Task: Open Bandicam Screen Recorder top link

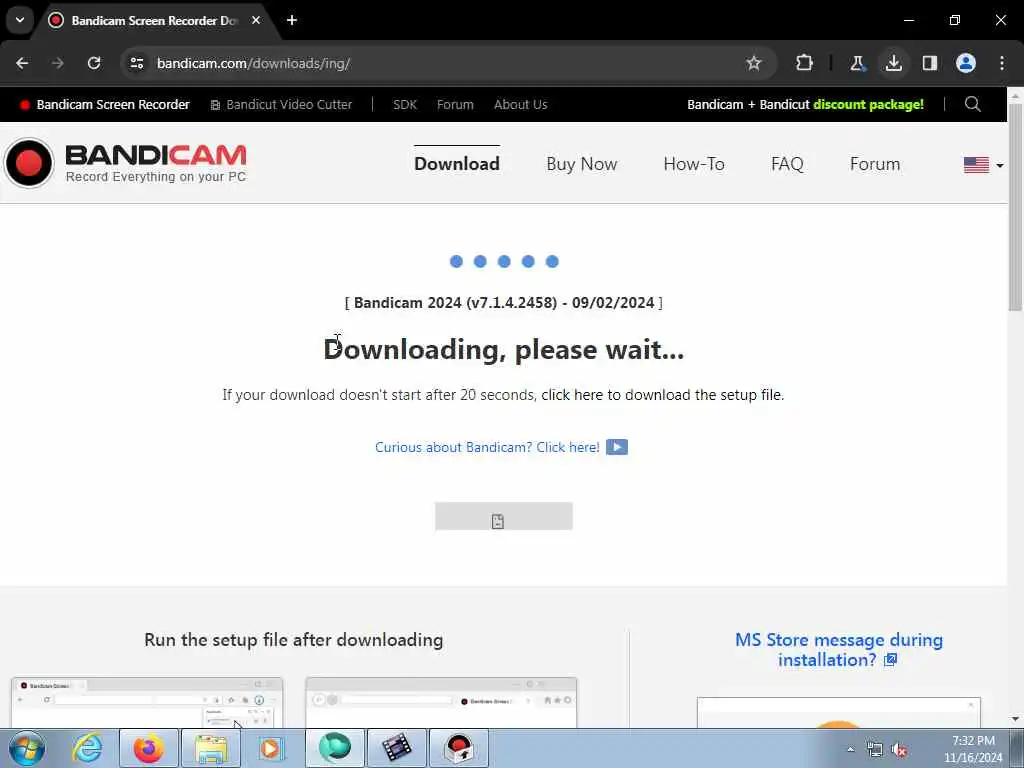Action: pos(105,104)
